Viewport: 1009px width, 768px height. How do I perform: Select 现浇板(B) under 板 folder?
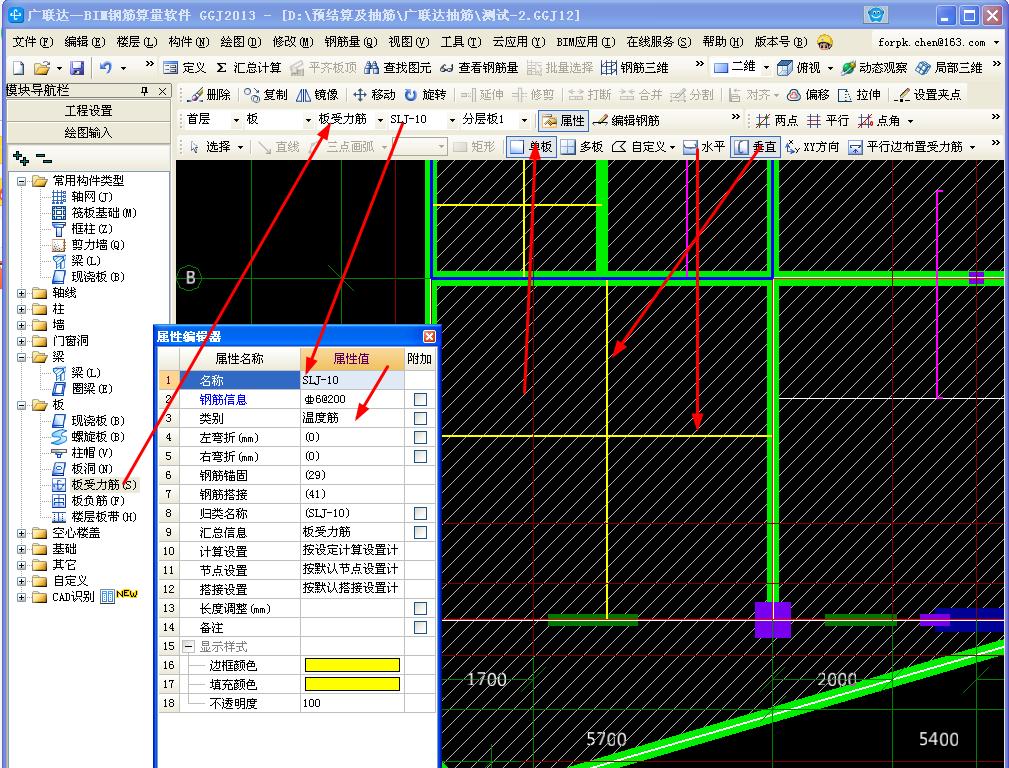[98, 421]
